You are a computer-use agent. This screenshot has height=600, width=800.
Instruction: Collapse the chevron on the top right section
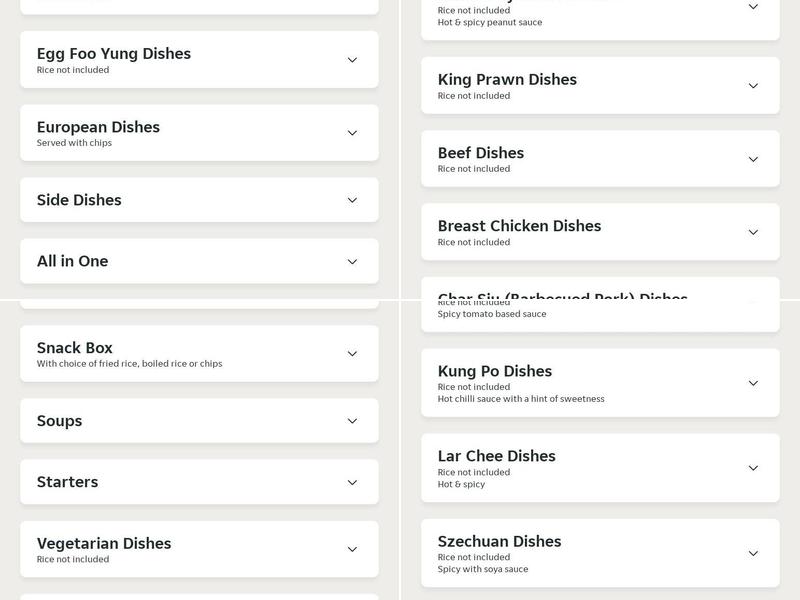tap(755, 5)
